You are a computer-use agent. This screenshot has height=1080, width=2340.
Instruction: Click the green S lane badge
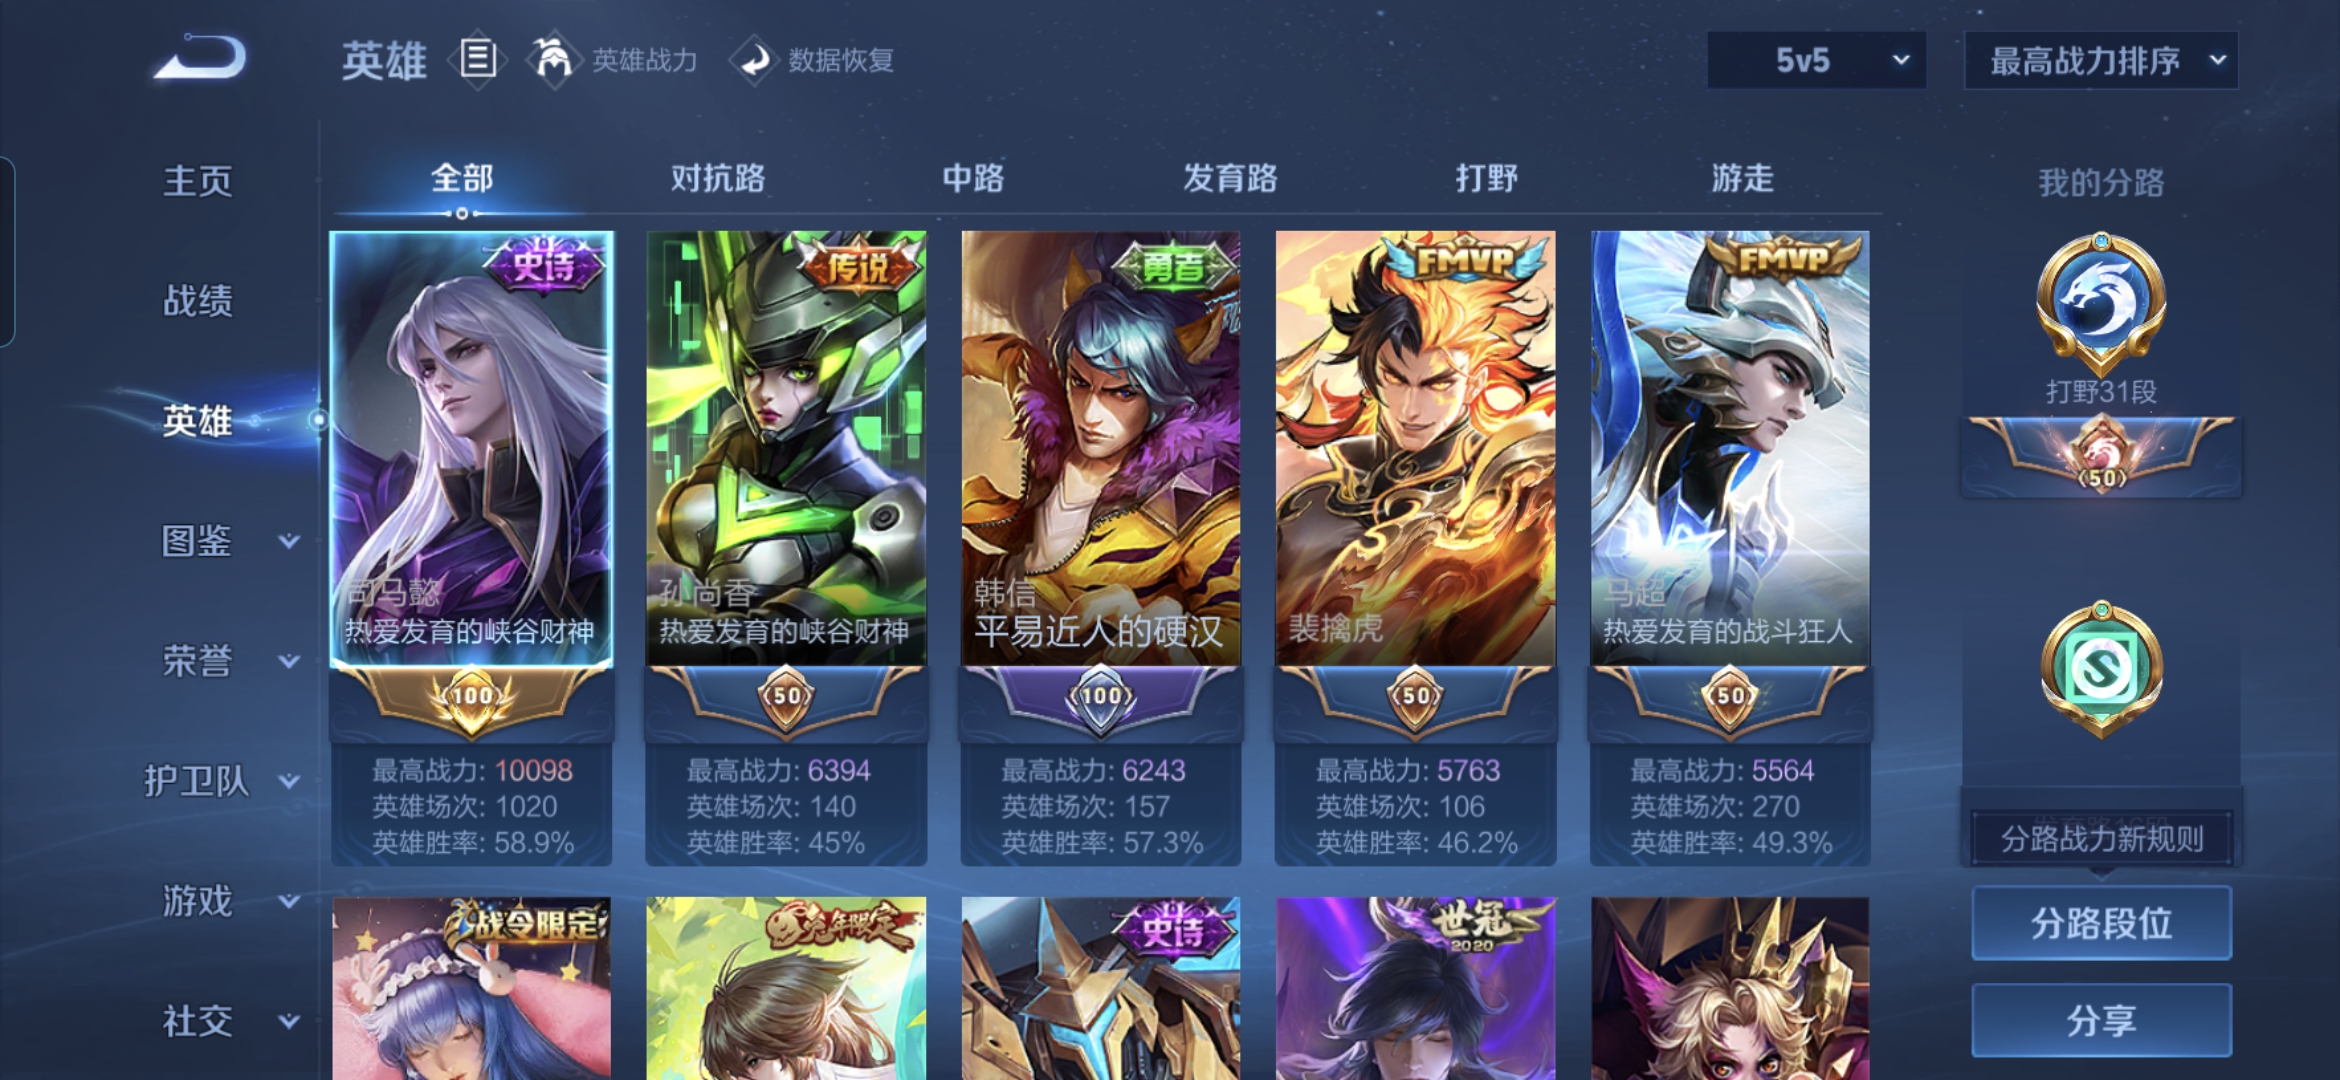coord(2101,668)
